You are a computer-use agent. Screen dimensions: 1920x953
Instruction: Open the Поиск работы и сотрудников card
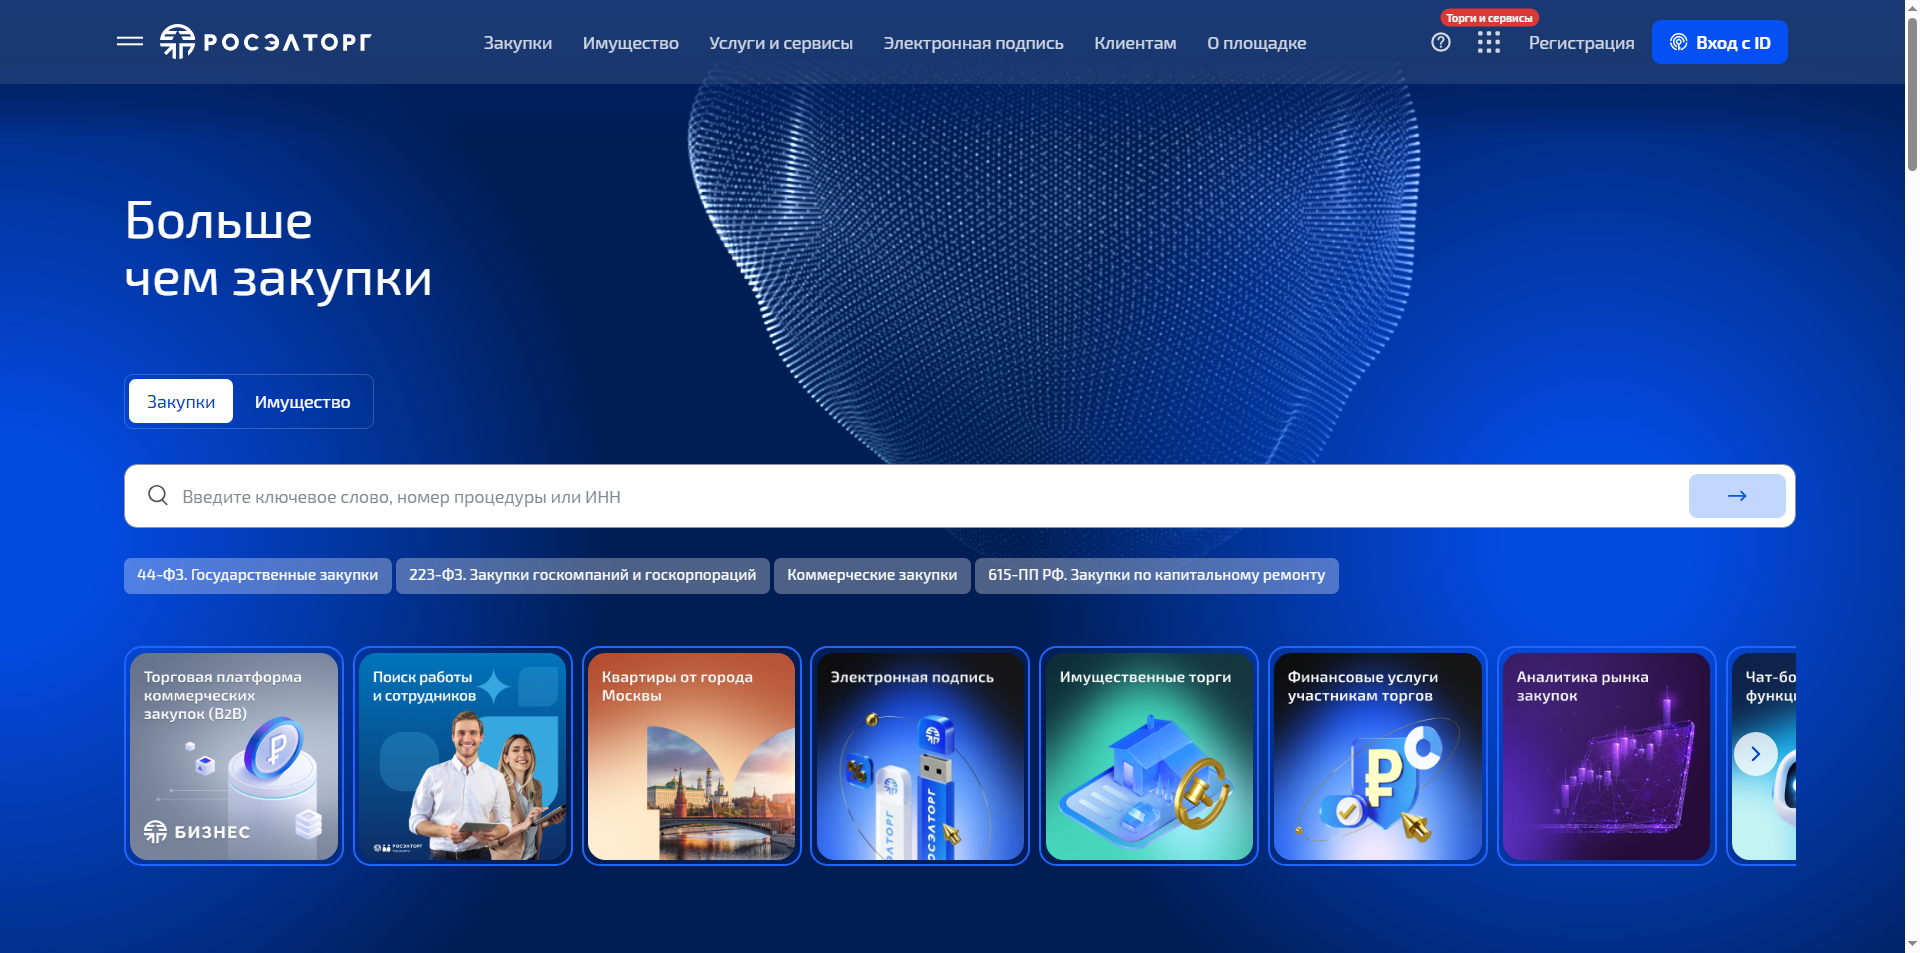coord(463,756)
